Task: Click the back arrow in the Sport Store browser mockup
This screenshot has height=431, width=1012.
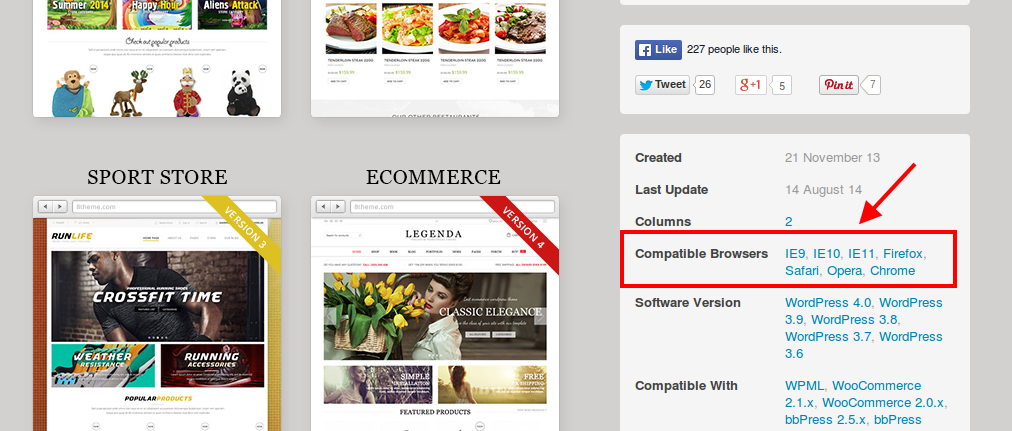Action: click(x=45, y=206)
